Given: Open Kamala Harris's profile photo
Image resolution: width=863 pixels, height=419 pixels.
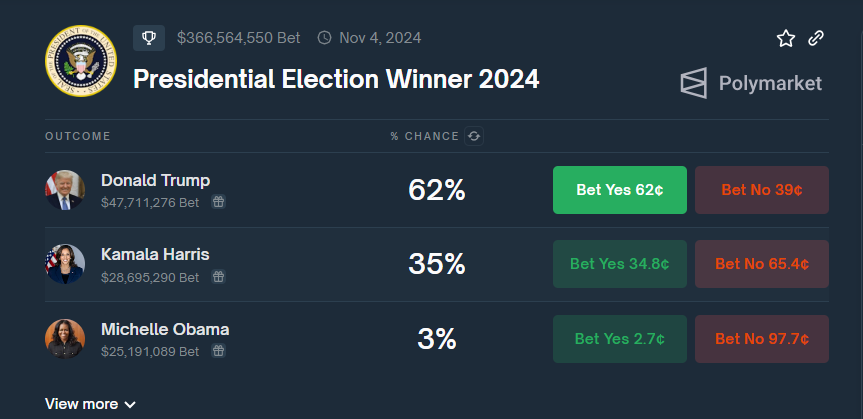Looking at the screenshot, I should (x=65, y=264).
